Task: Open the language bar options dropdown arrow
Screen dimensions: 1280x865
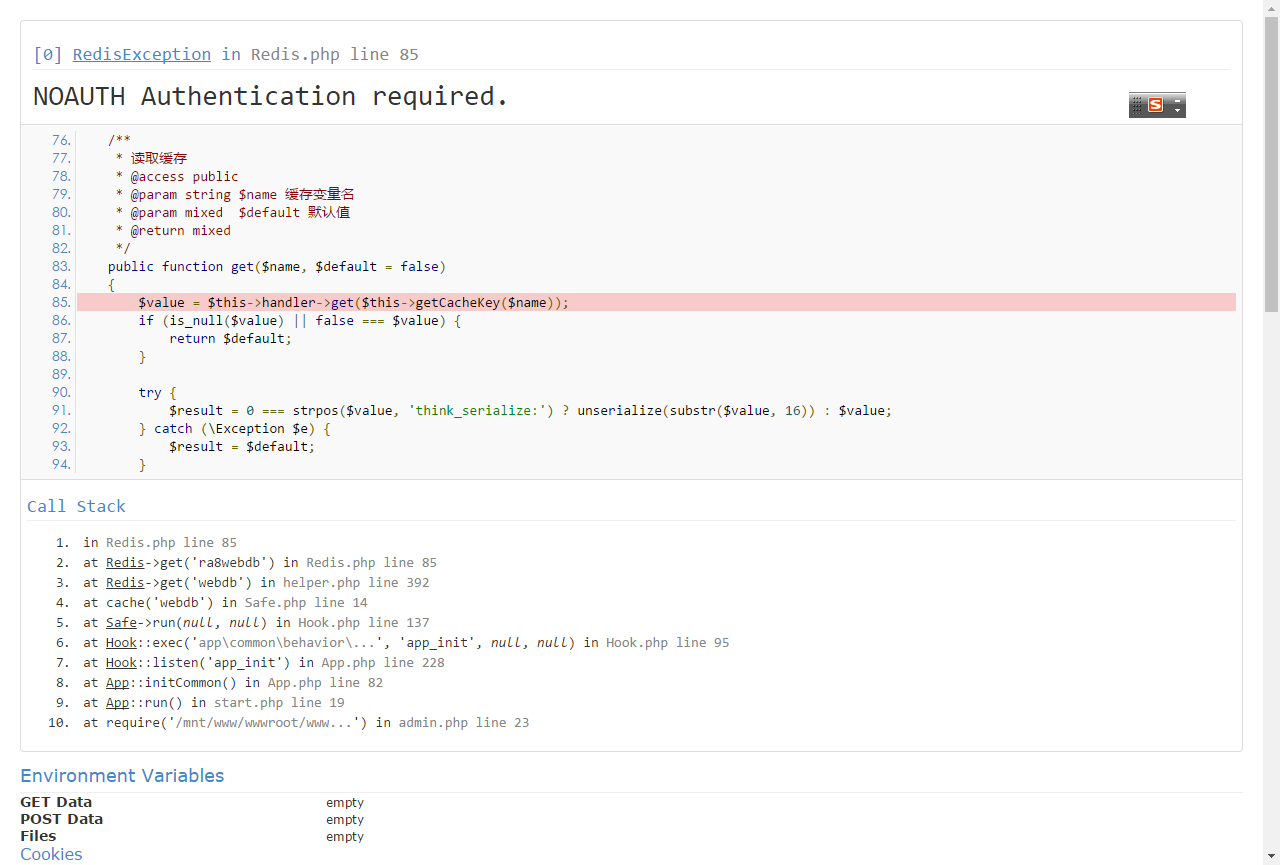Action: [x=1177, y=111]
